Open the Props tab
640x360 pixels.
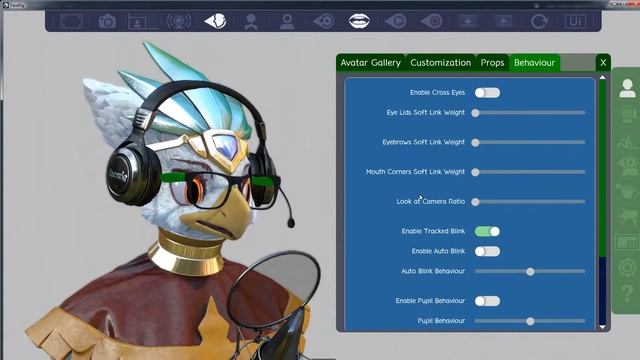coord(492,63)
